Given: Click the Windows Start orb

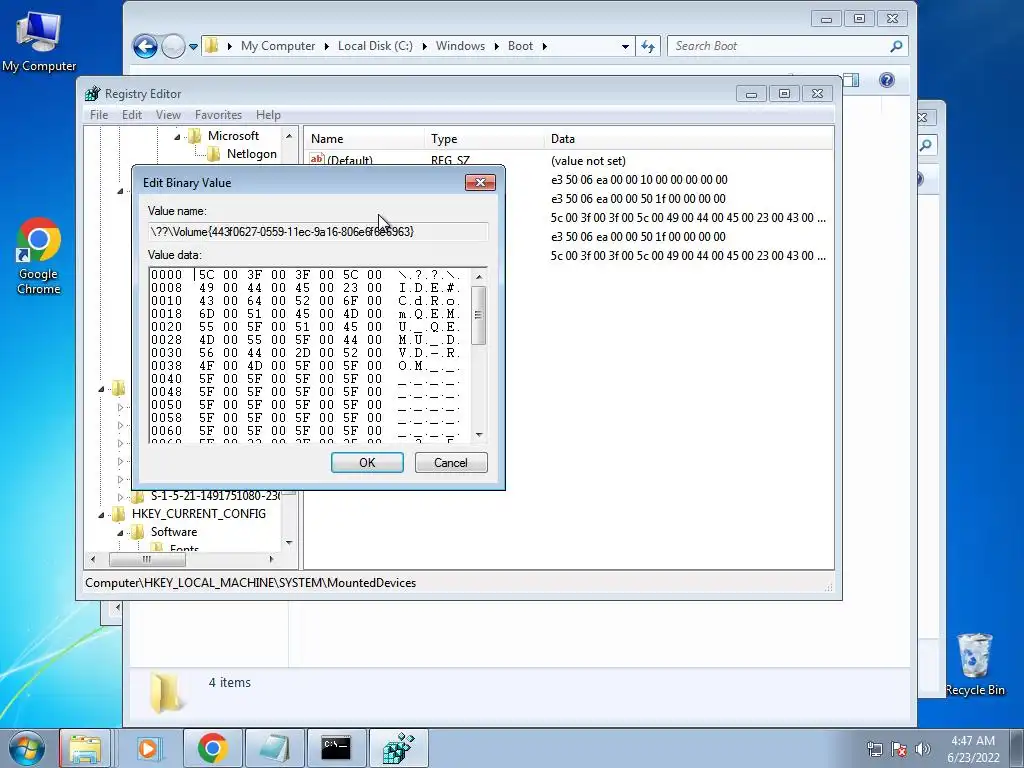Looking at the screenshot, I should point(27,748).
